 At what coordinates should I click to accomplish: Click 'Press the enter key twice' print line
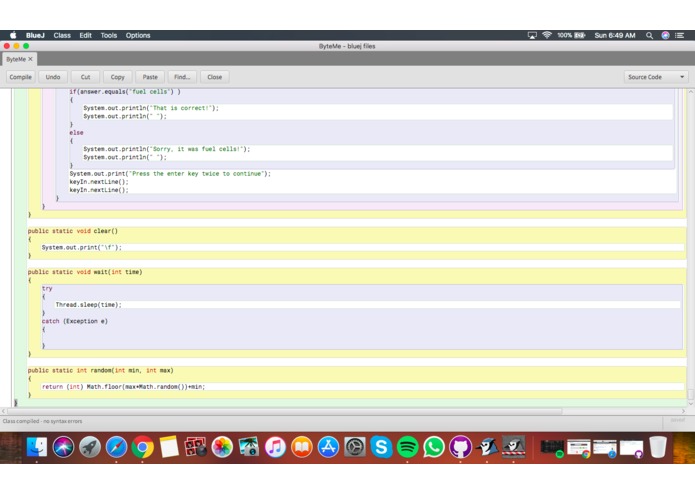coord(170,174)
